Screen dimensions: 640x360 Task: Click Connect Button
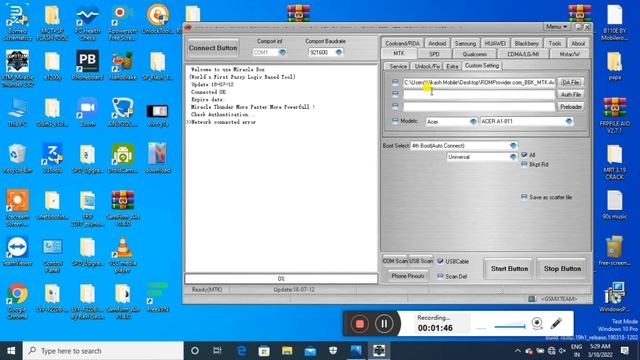pos(213,48)
